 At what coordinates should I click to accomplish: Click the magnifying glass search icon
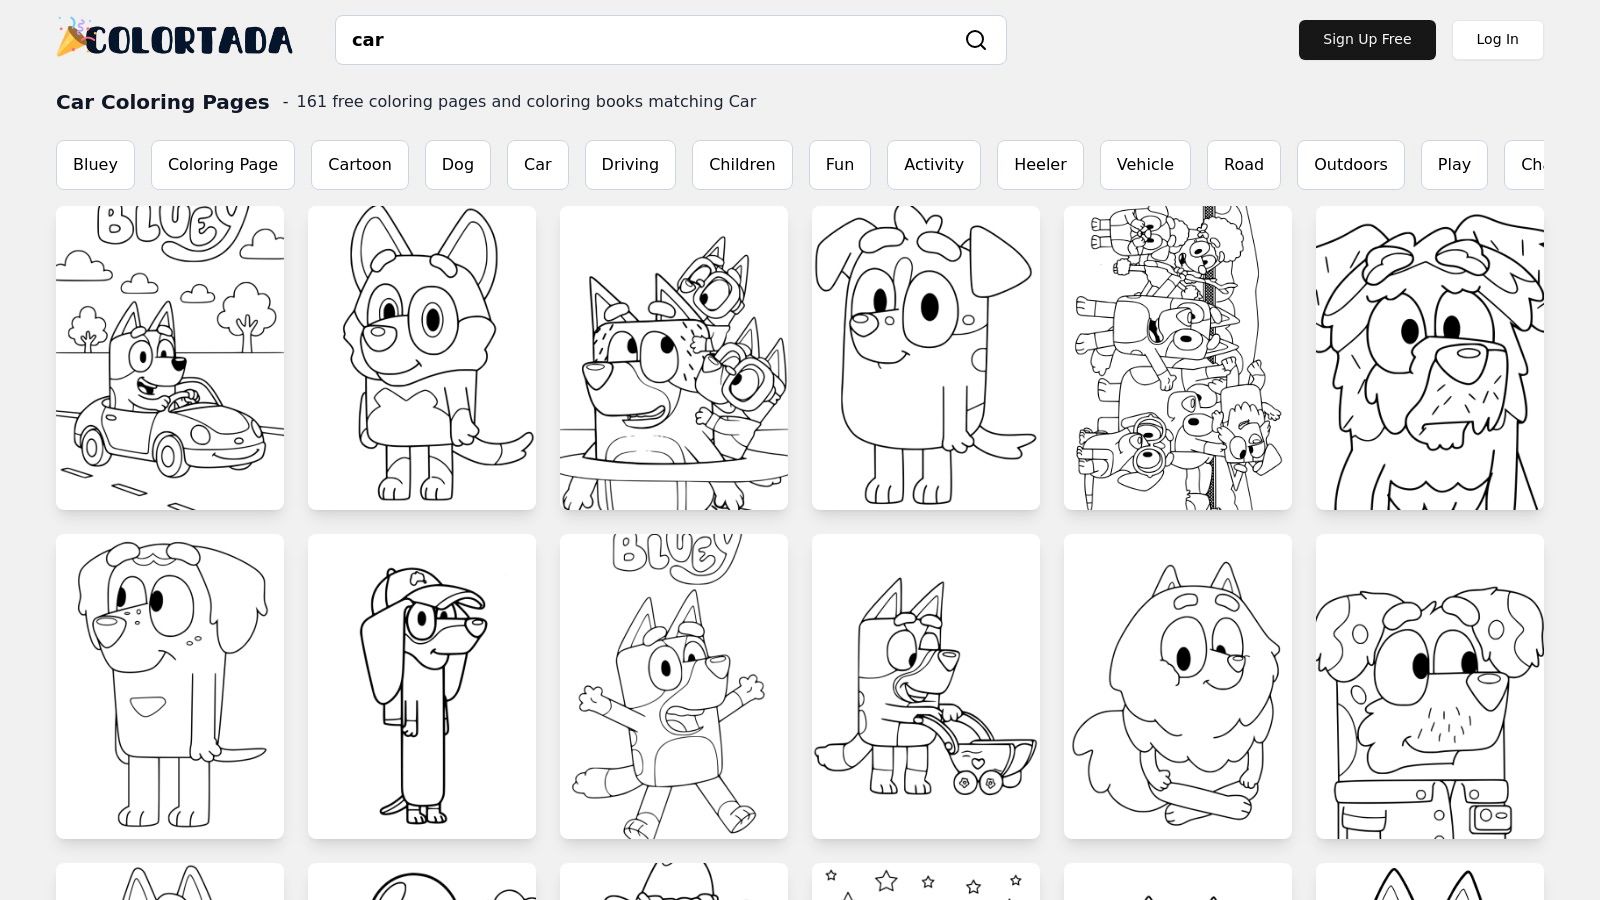click(x=976, y=40)
